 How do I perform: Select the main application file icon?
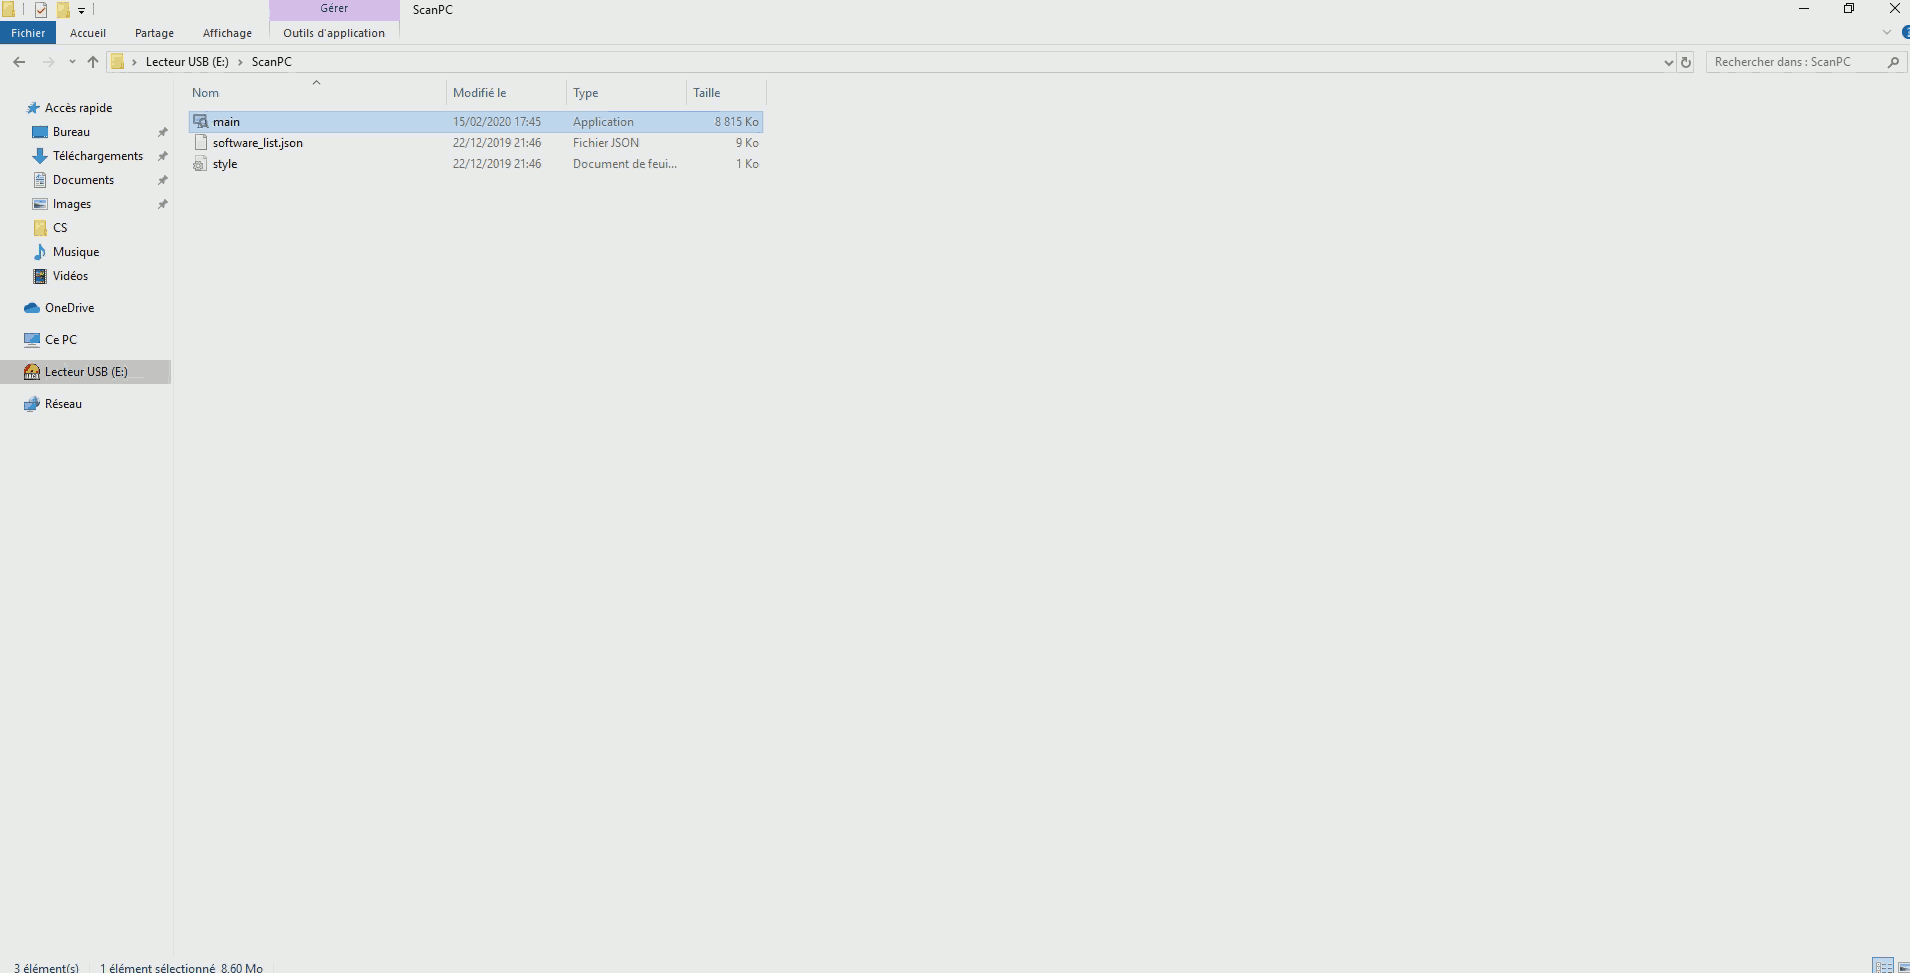[x=201, y=122]
